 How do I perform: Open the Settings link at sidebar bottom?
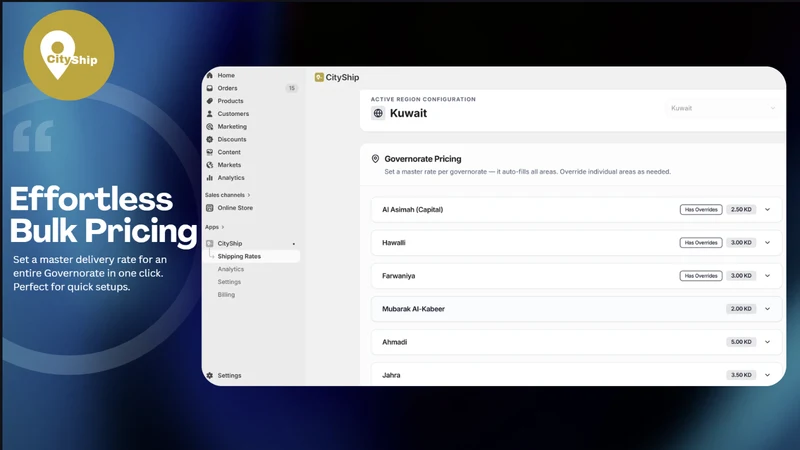229,376
